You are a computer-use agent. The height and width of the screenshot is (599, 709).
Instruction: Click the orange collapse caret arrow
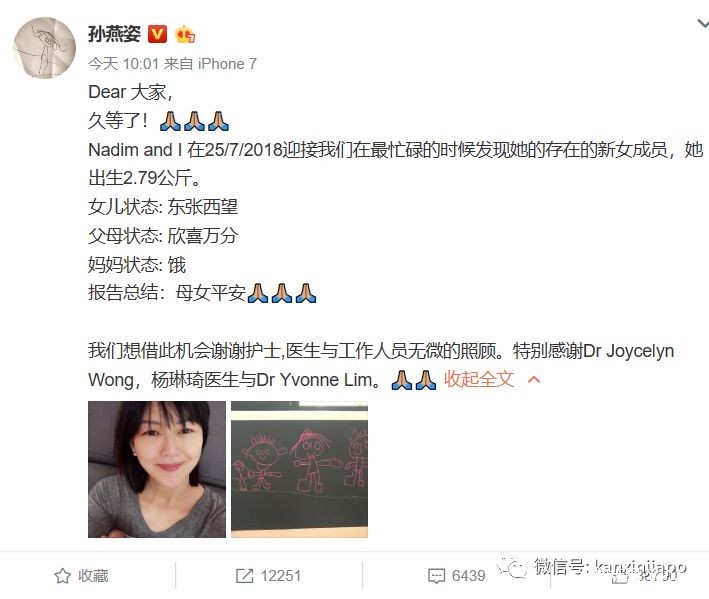pyautogui.click(x=534, y=379)
